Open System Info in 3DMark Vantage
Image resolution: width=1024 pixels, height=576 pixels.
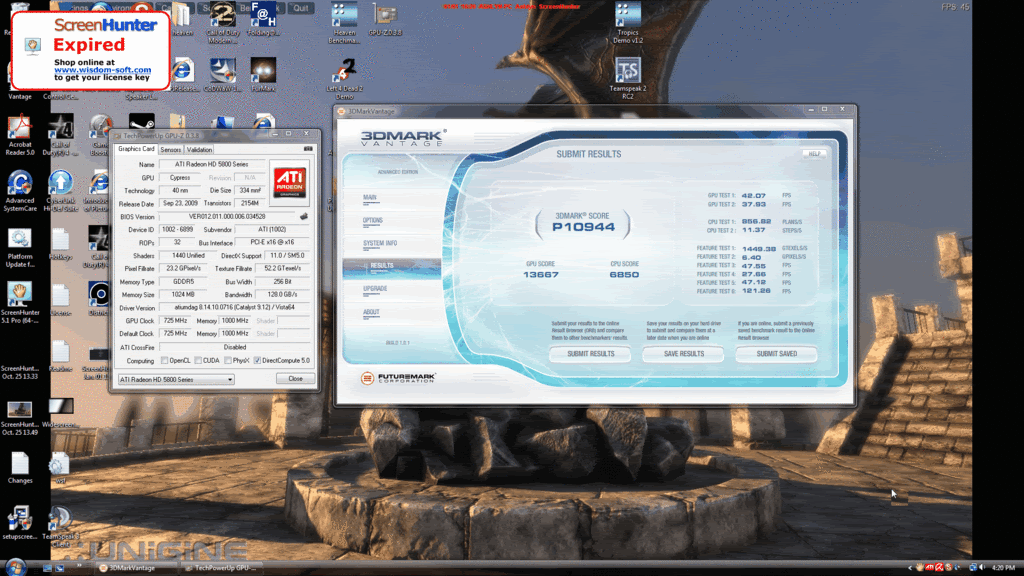(380, 244)
